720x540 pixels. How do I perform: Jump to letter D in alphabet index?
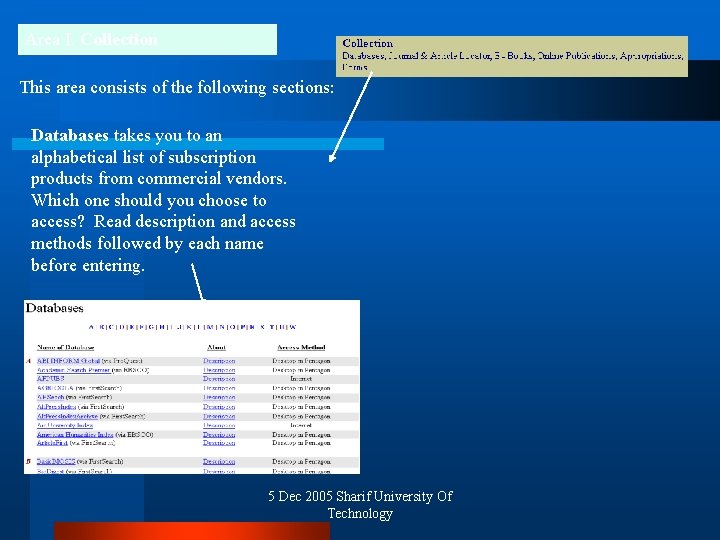click(122, 327)
